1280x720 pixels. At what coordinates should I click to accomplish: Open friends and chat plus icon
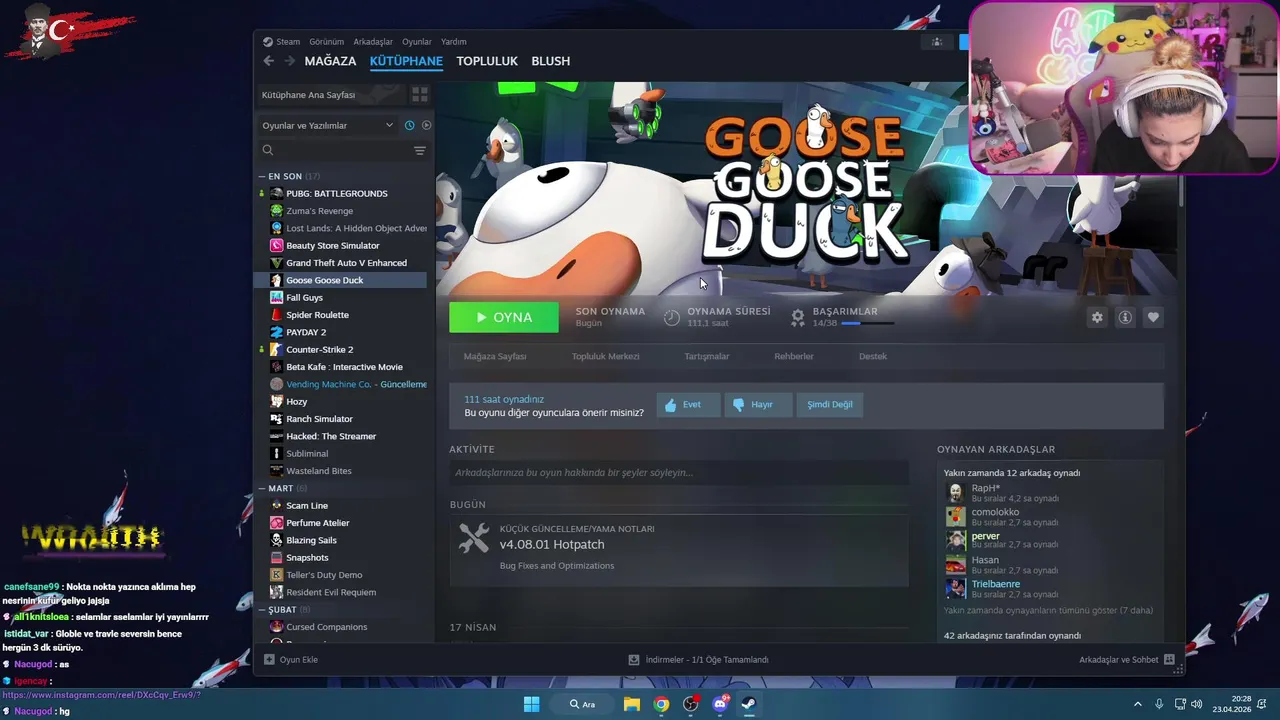coord(1168,660)
